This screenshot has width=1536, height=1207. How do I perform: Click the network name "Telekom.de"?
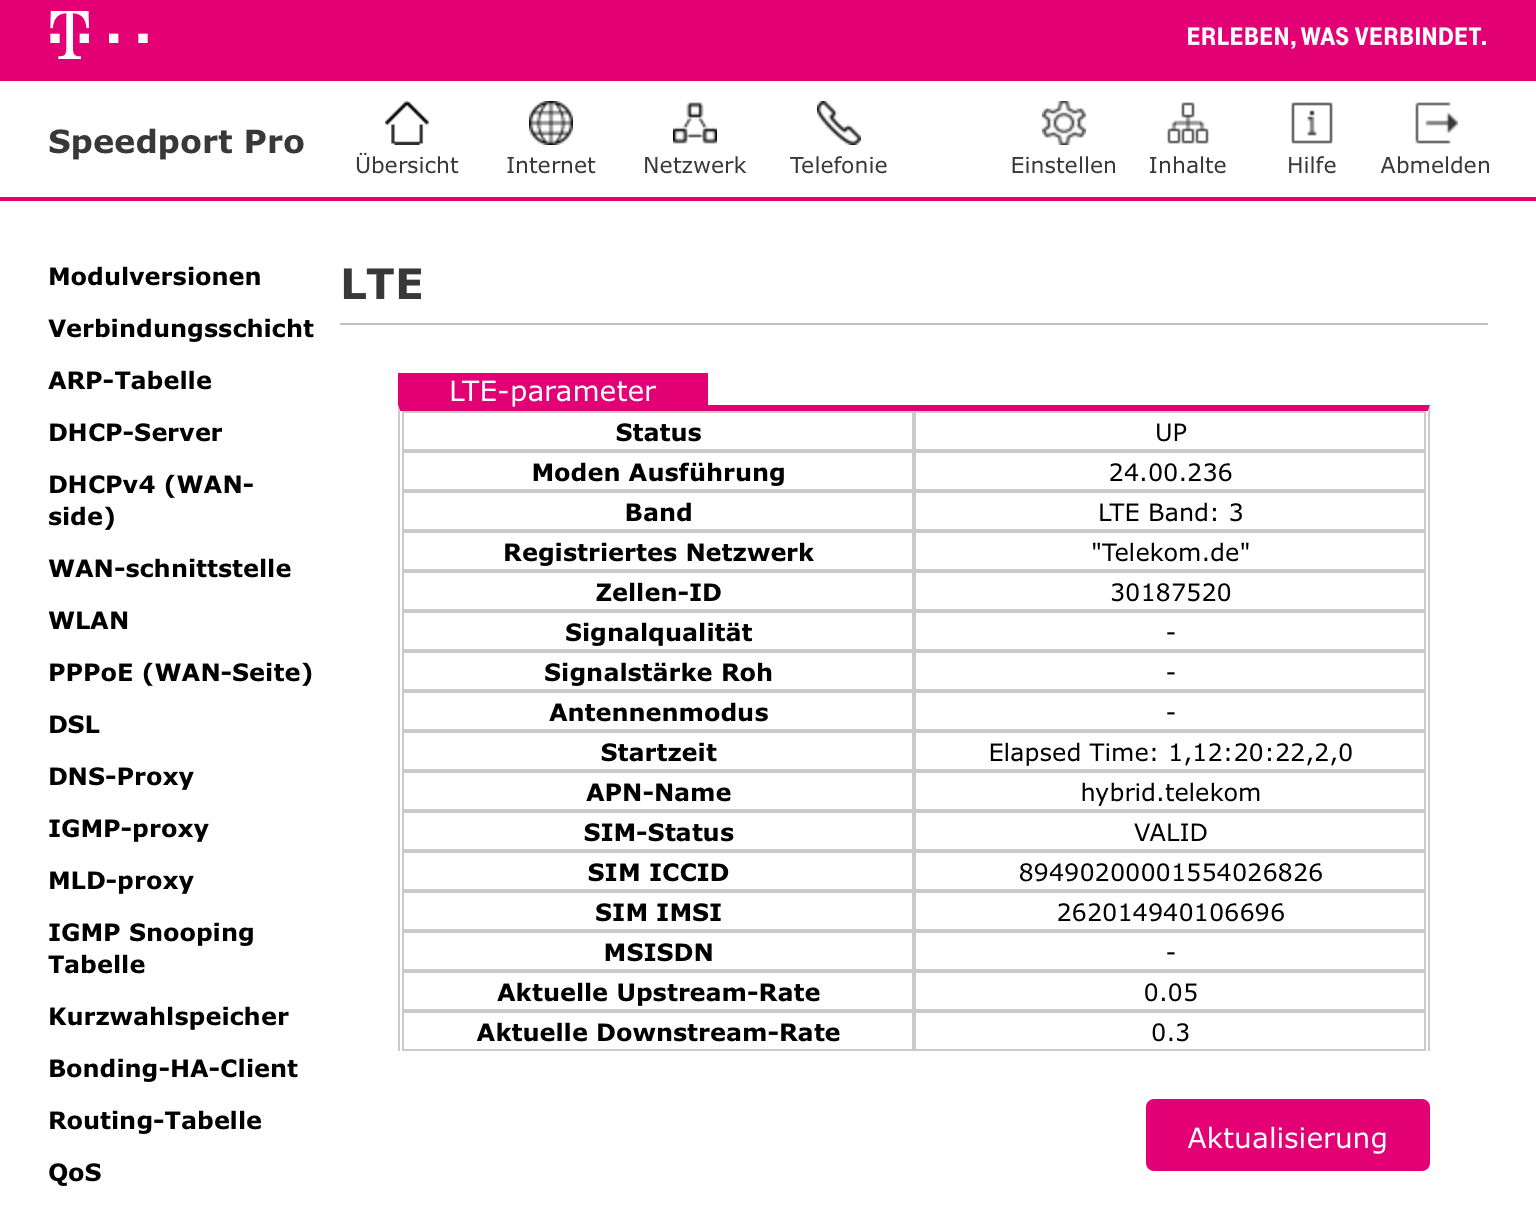(x=1170, y=553)
